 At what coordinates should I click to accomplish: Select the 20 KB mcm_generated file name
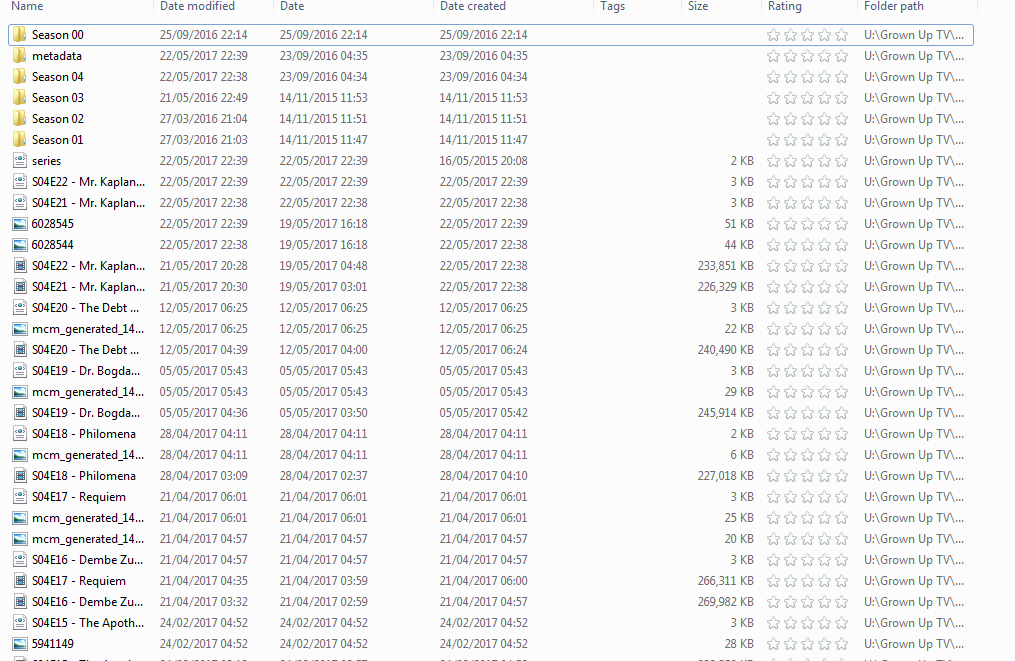pyautogui.click(x=88, y=539)
